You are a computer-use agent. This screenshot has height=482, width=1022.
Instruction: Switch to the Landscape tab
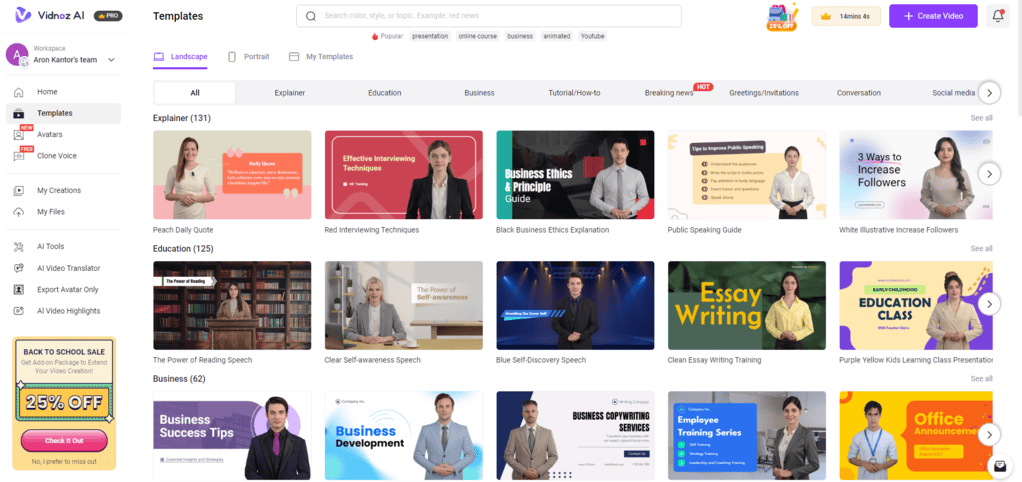[x=181, y=57]
